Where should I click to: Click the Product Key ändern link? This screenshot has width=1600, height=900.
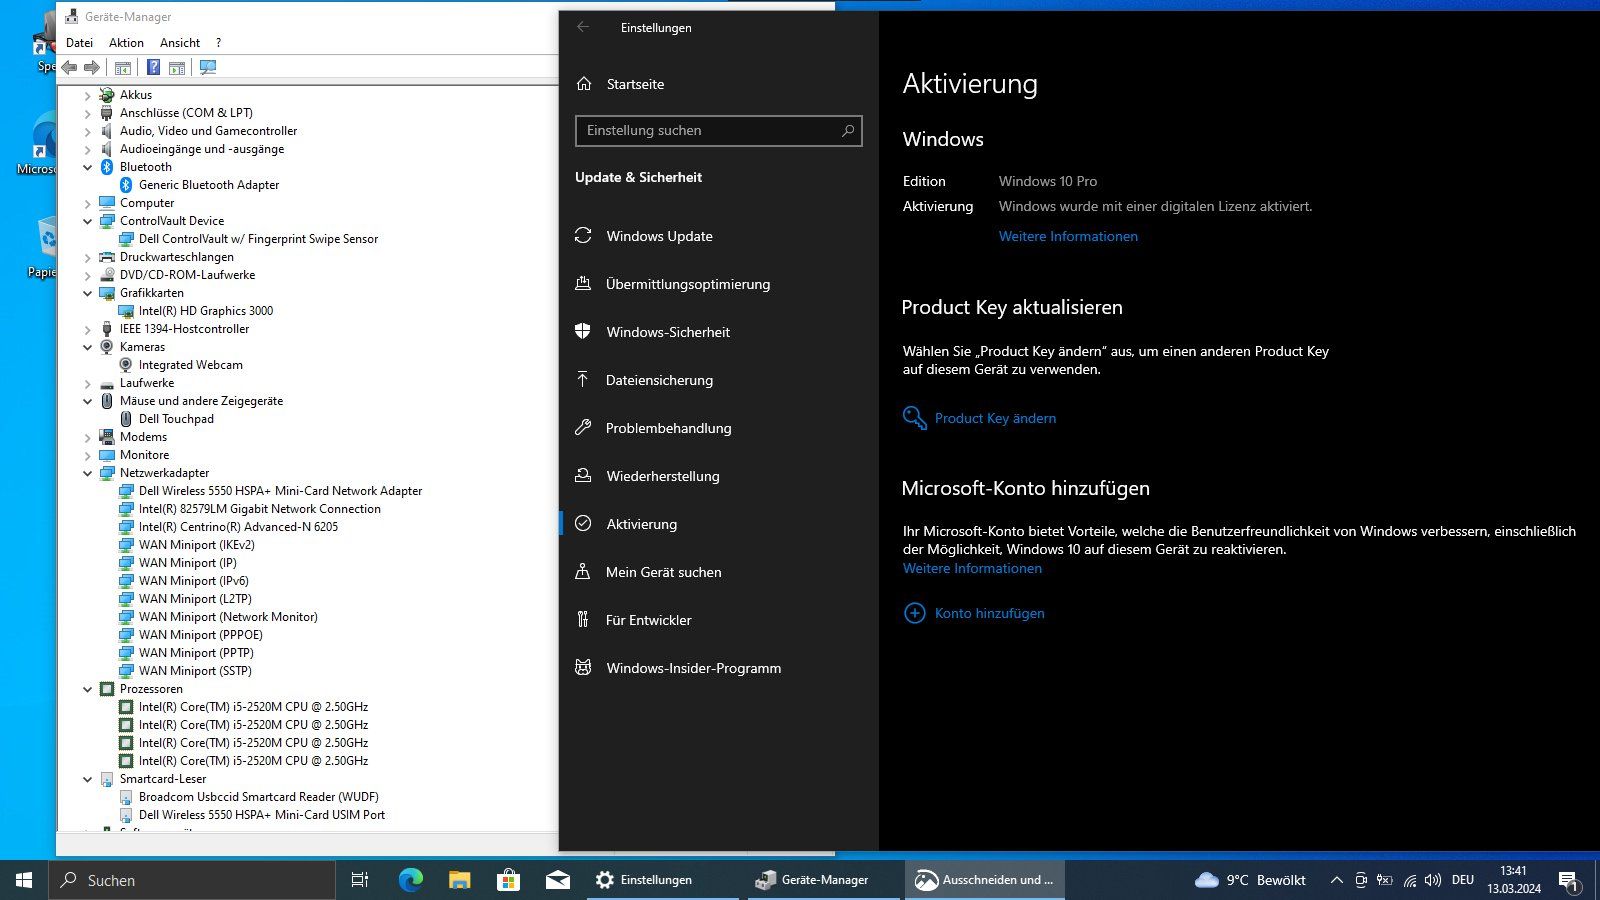[995, 418]
